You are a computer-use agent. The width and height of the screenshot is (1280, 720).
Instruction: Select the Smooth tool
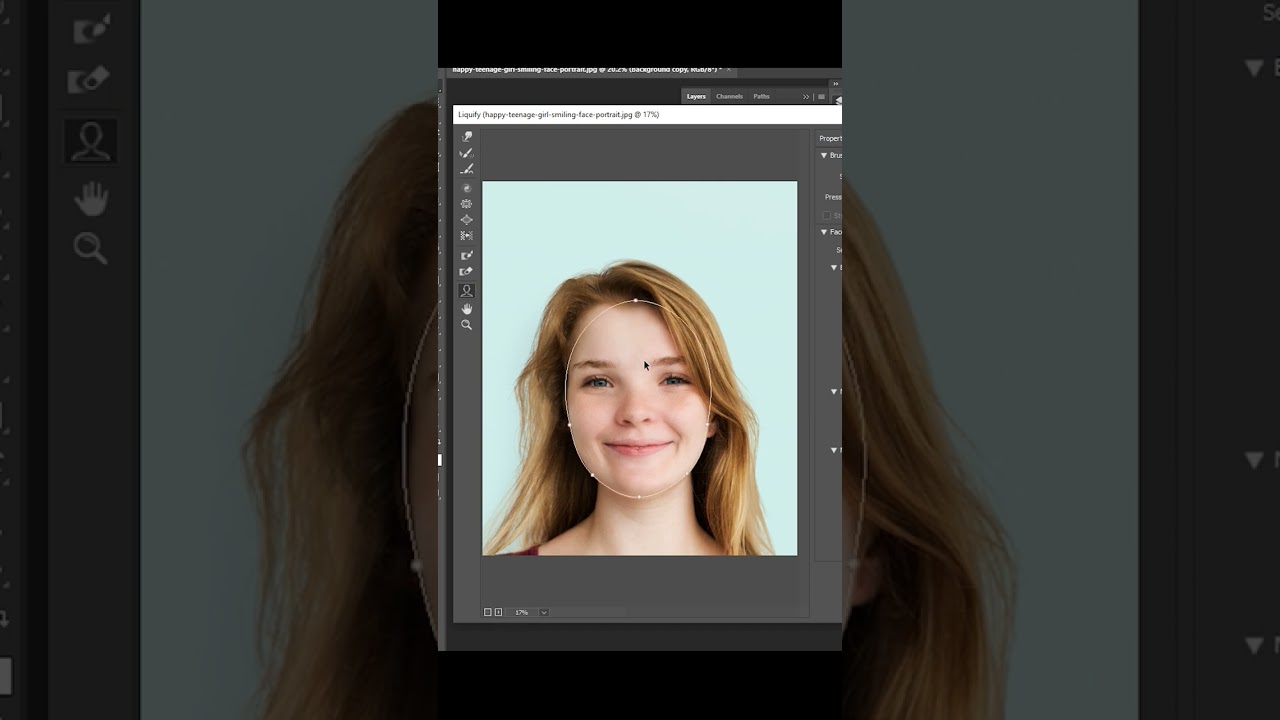pyautogui.click(x=466, y=169)
